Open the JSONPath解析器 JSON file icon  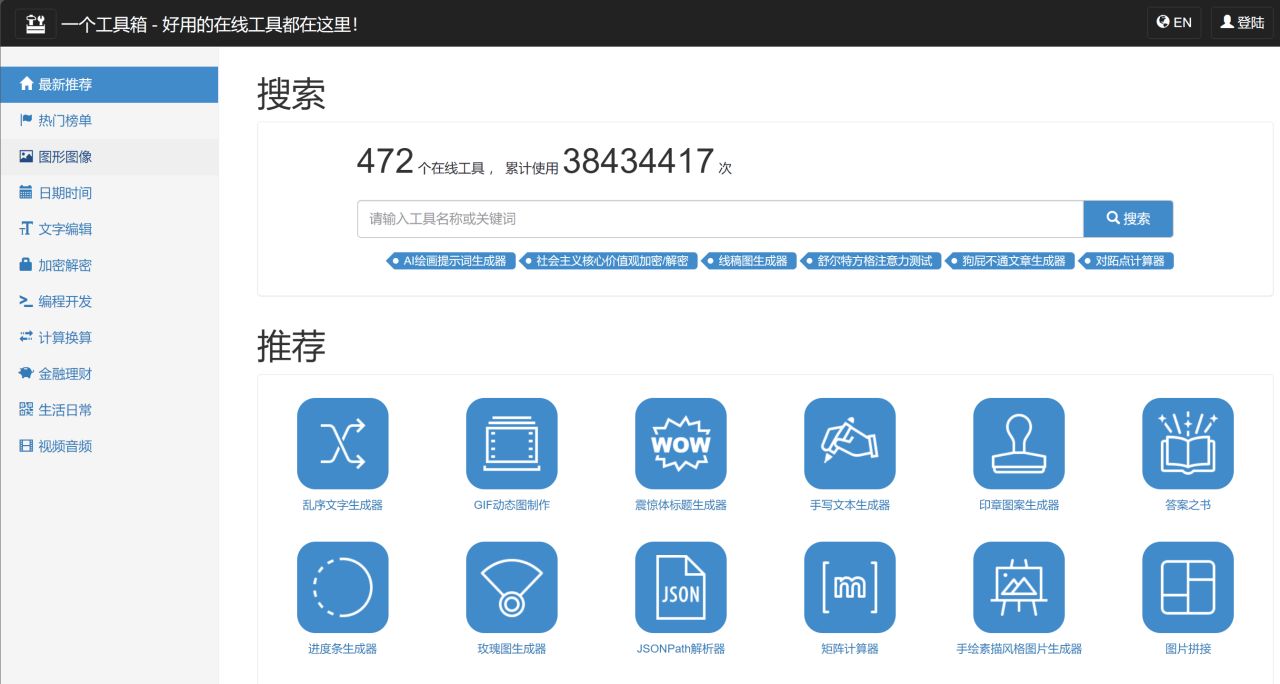(x=680, y=587)
